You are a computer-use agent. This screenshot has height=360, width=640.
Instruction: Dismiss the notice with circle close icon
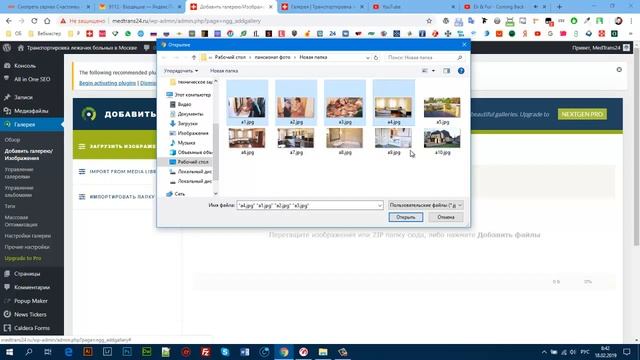[x=619, y=70]
